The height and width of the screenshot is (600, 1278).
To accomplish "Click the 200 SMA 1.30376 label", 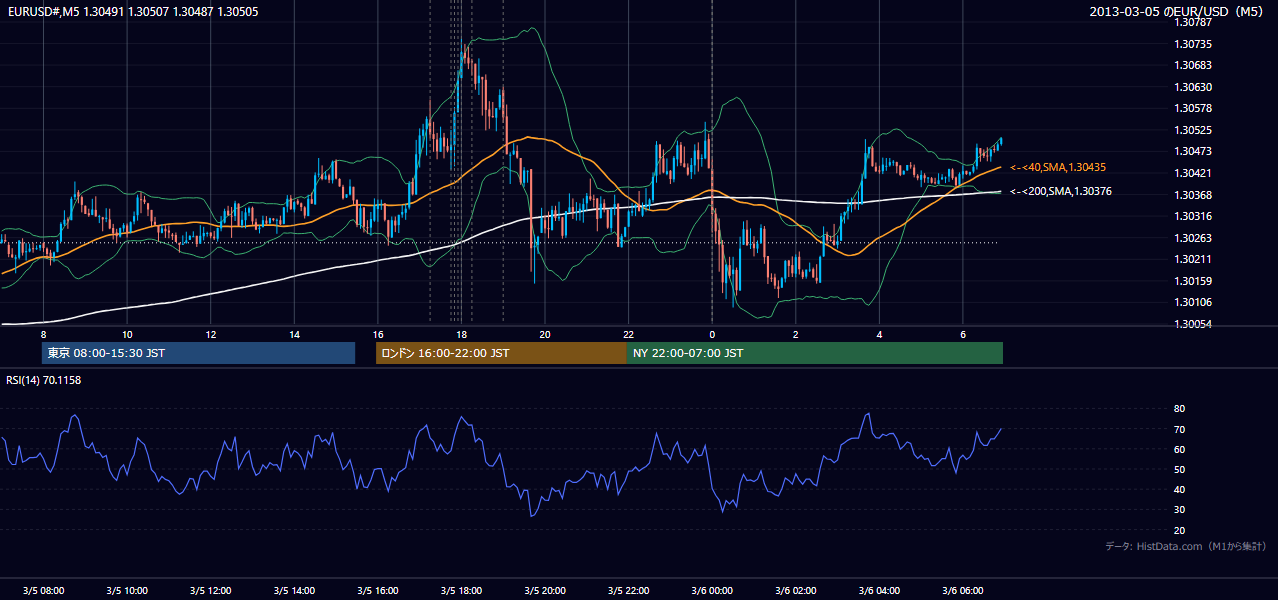I will [1061, 191].
